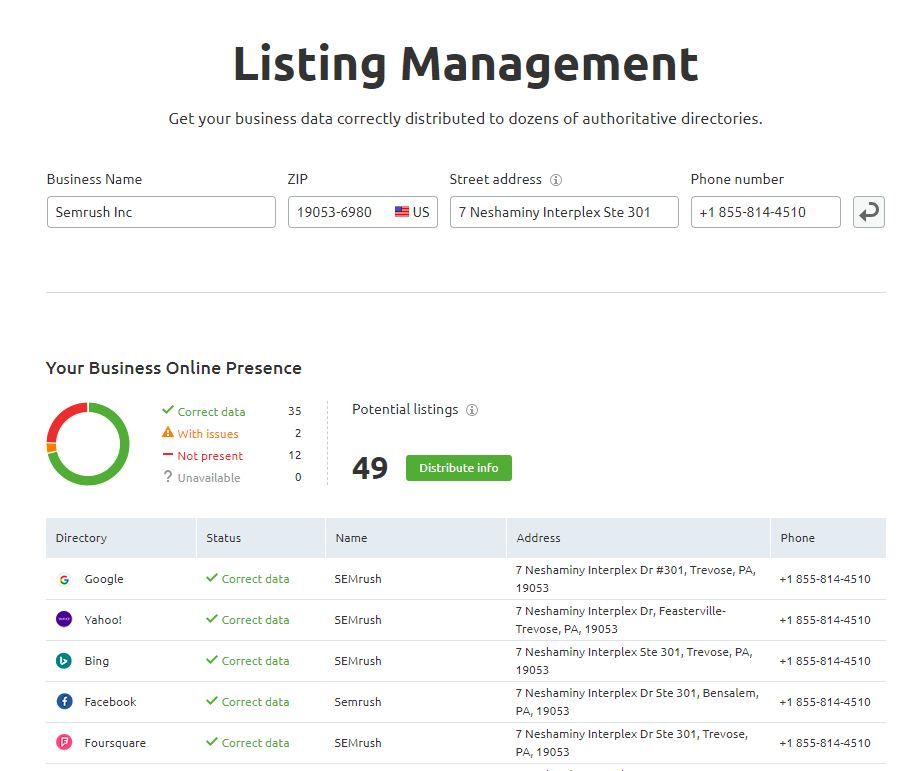Click the Google row address text
The width and height of the screenshot is (901, 771).
(x=636, y=579)
